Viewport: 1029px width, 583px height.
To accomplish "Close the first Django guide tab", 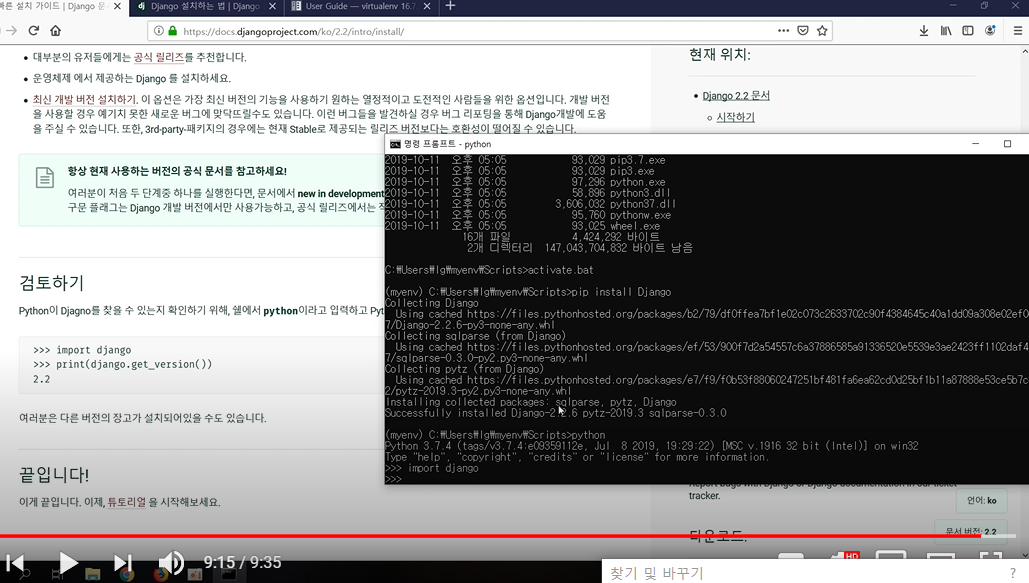I will click(x=117, y=6).
